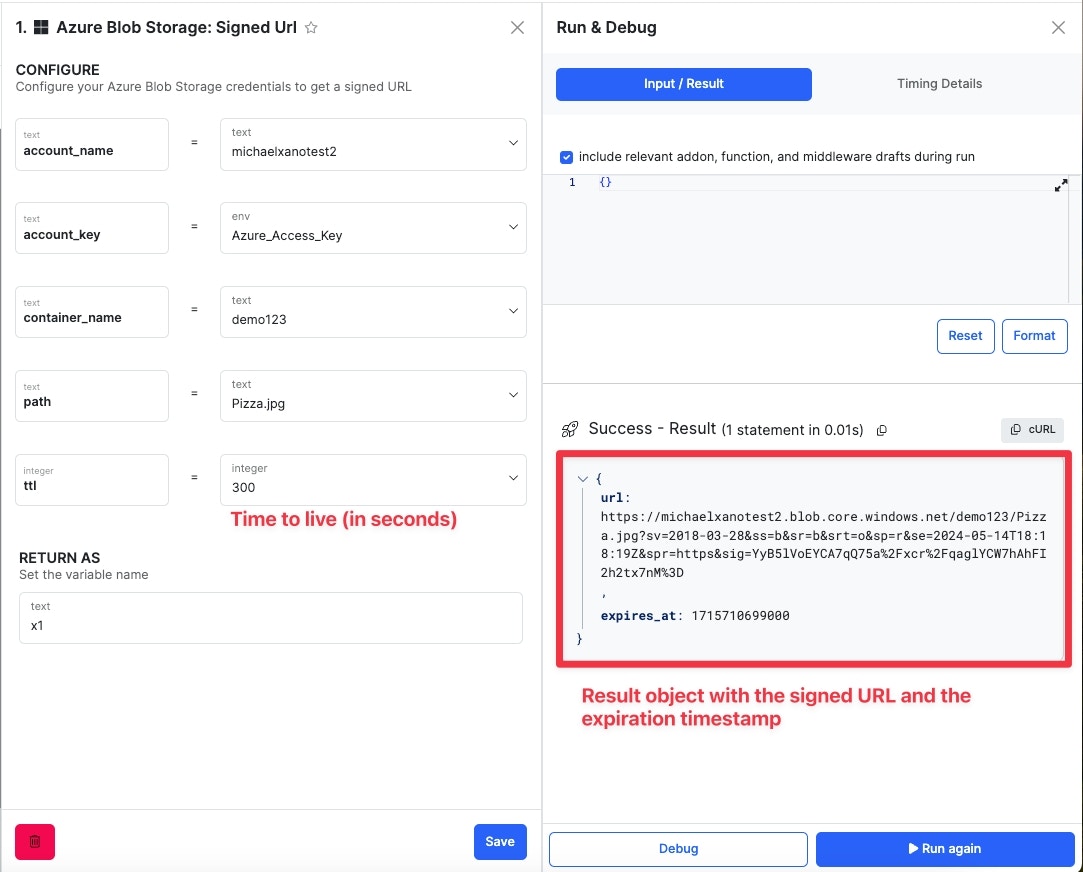Expand the path Pizza.jpg dropdown
1083x872 pixels.
513,395
